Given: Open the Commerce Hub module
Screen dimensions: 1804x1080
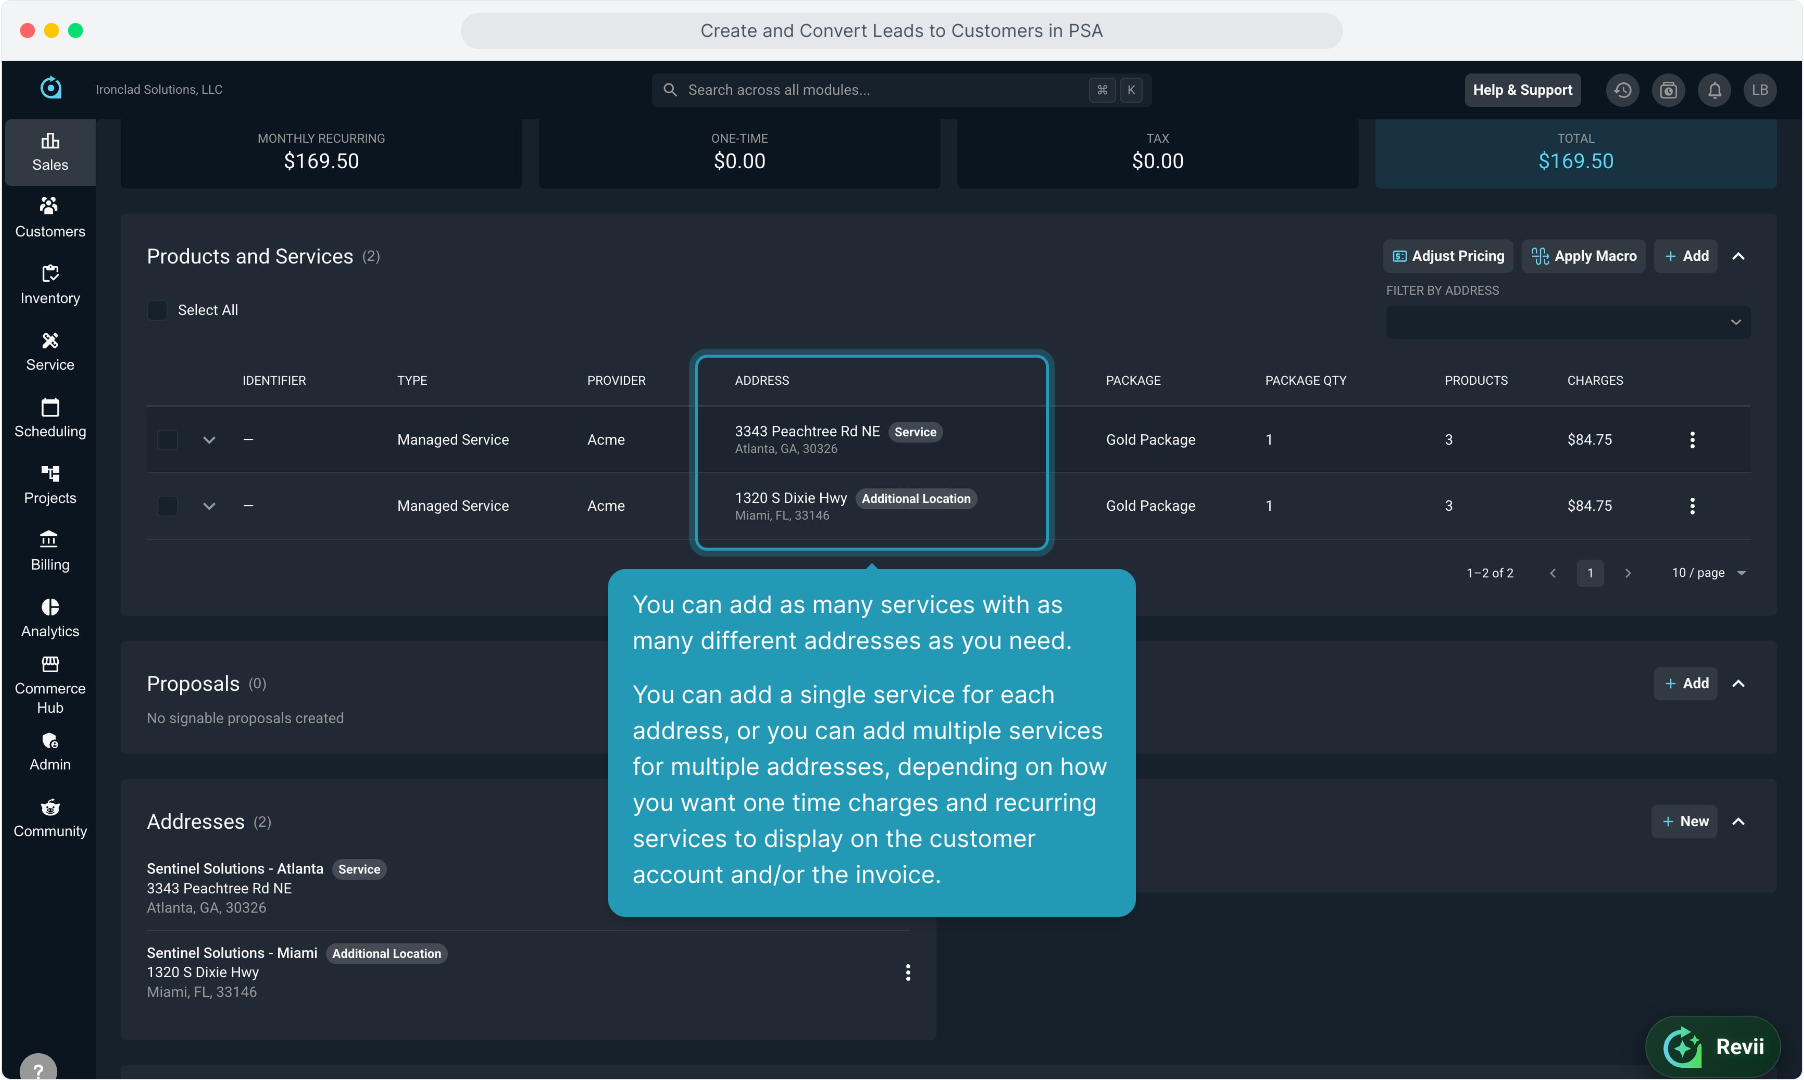Looking at the screenshot, I should tap(50, 685).
